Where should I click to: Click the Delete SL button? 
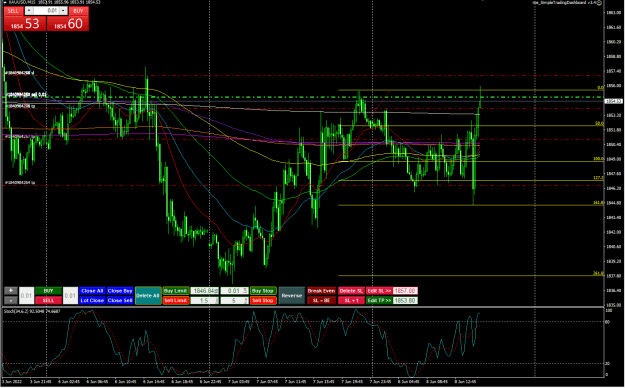pyautogui.click(x=351, y=291)
